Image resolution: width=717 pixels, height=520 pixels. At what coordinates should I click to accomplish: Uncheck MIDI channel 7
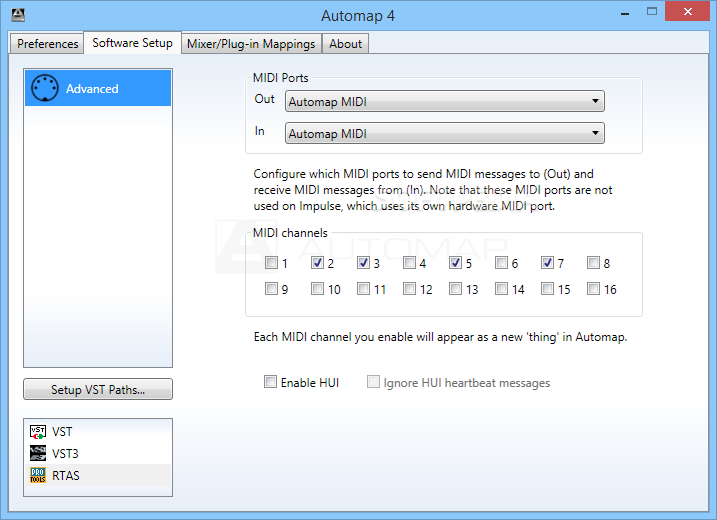(x=547, y=263)
